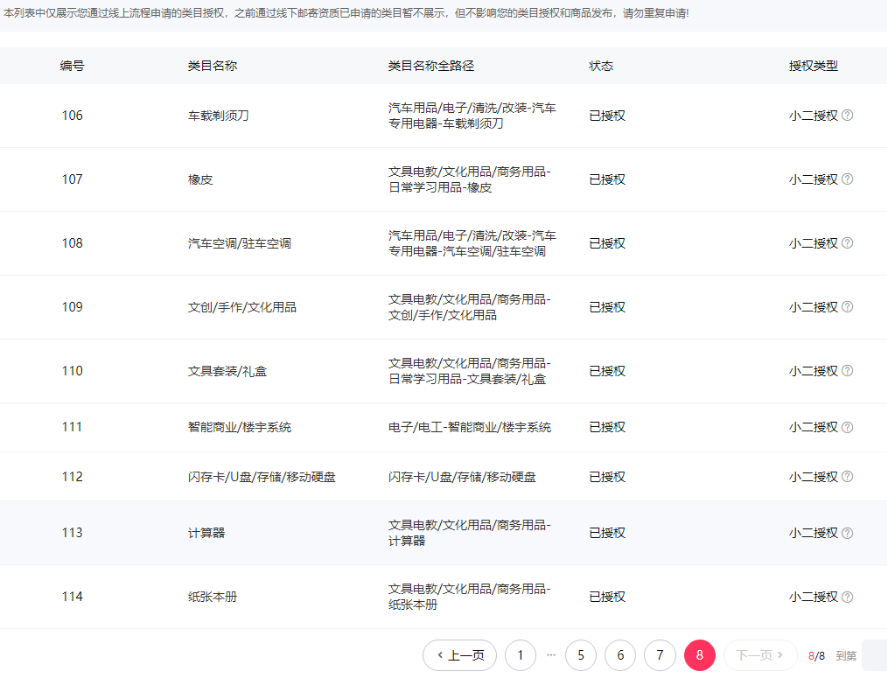The width and height of the screenshot is (887, 676).
Task: Jump to page 1
Action: tap(520, 655)
